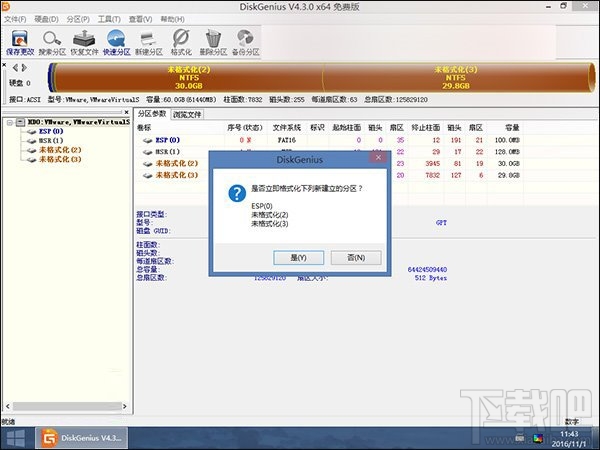
Task: Close the DiskGenius format confirmation dialog
Action: point(378,157)
